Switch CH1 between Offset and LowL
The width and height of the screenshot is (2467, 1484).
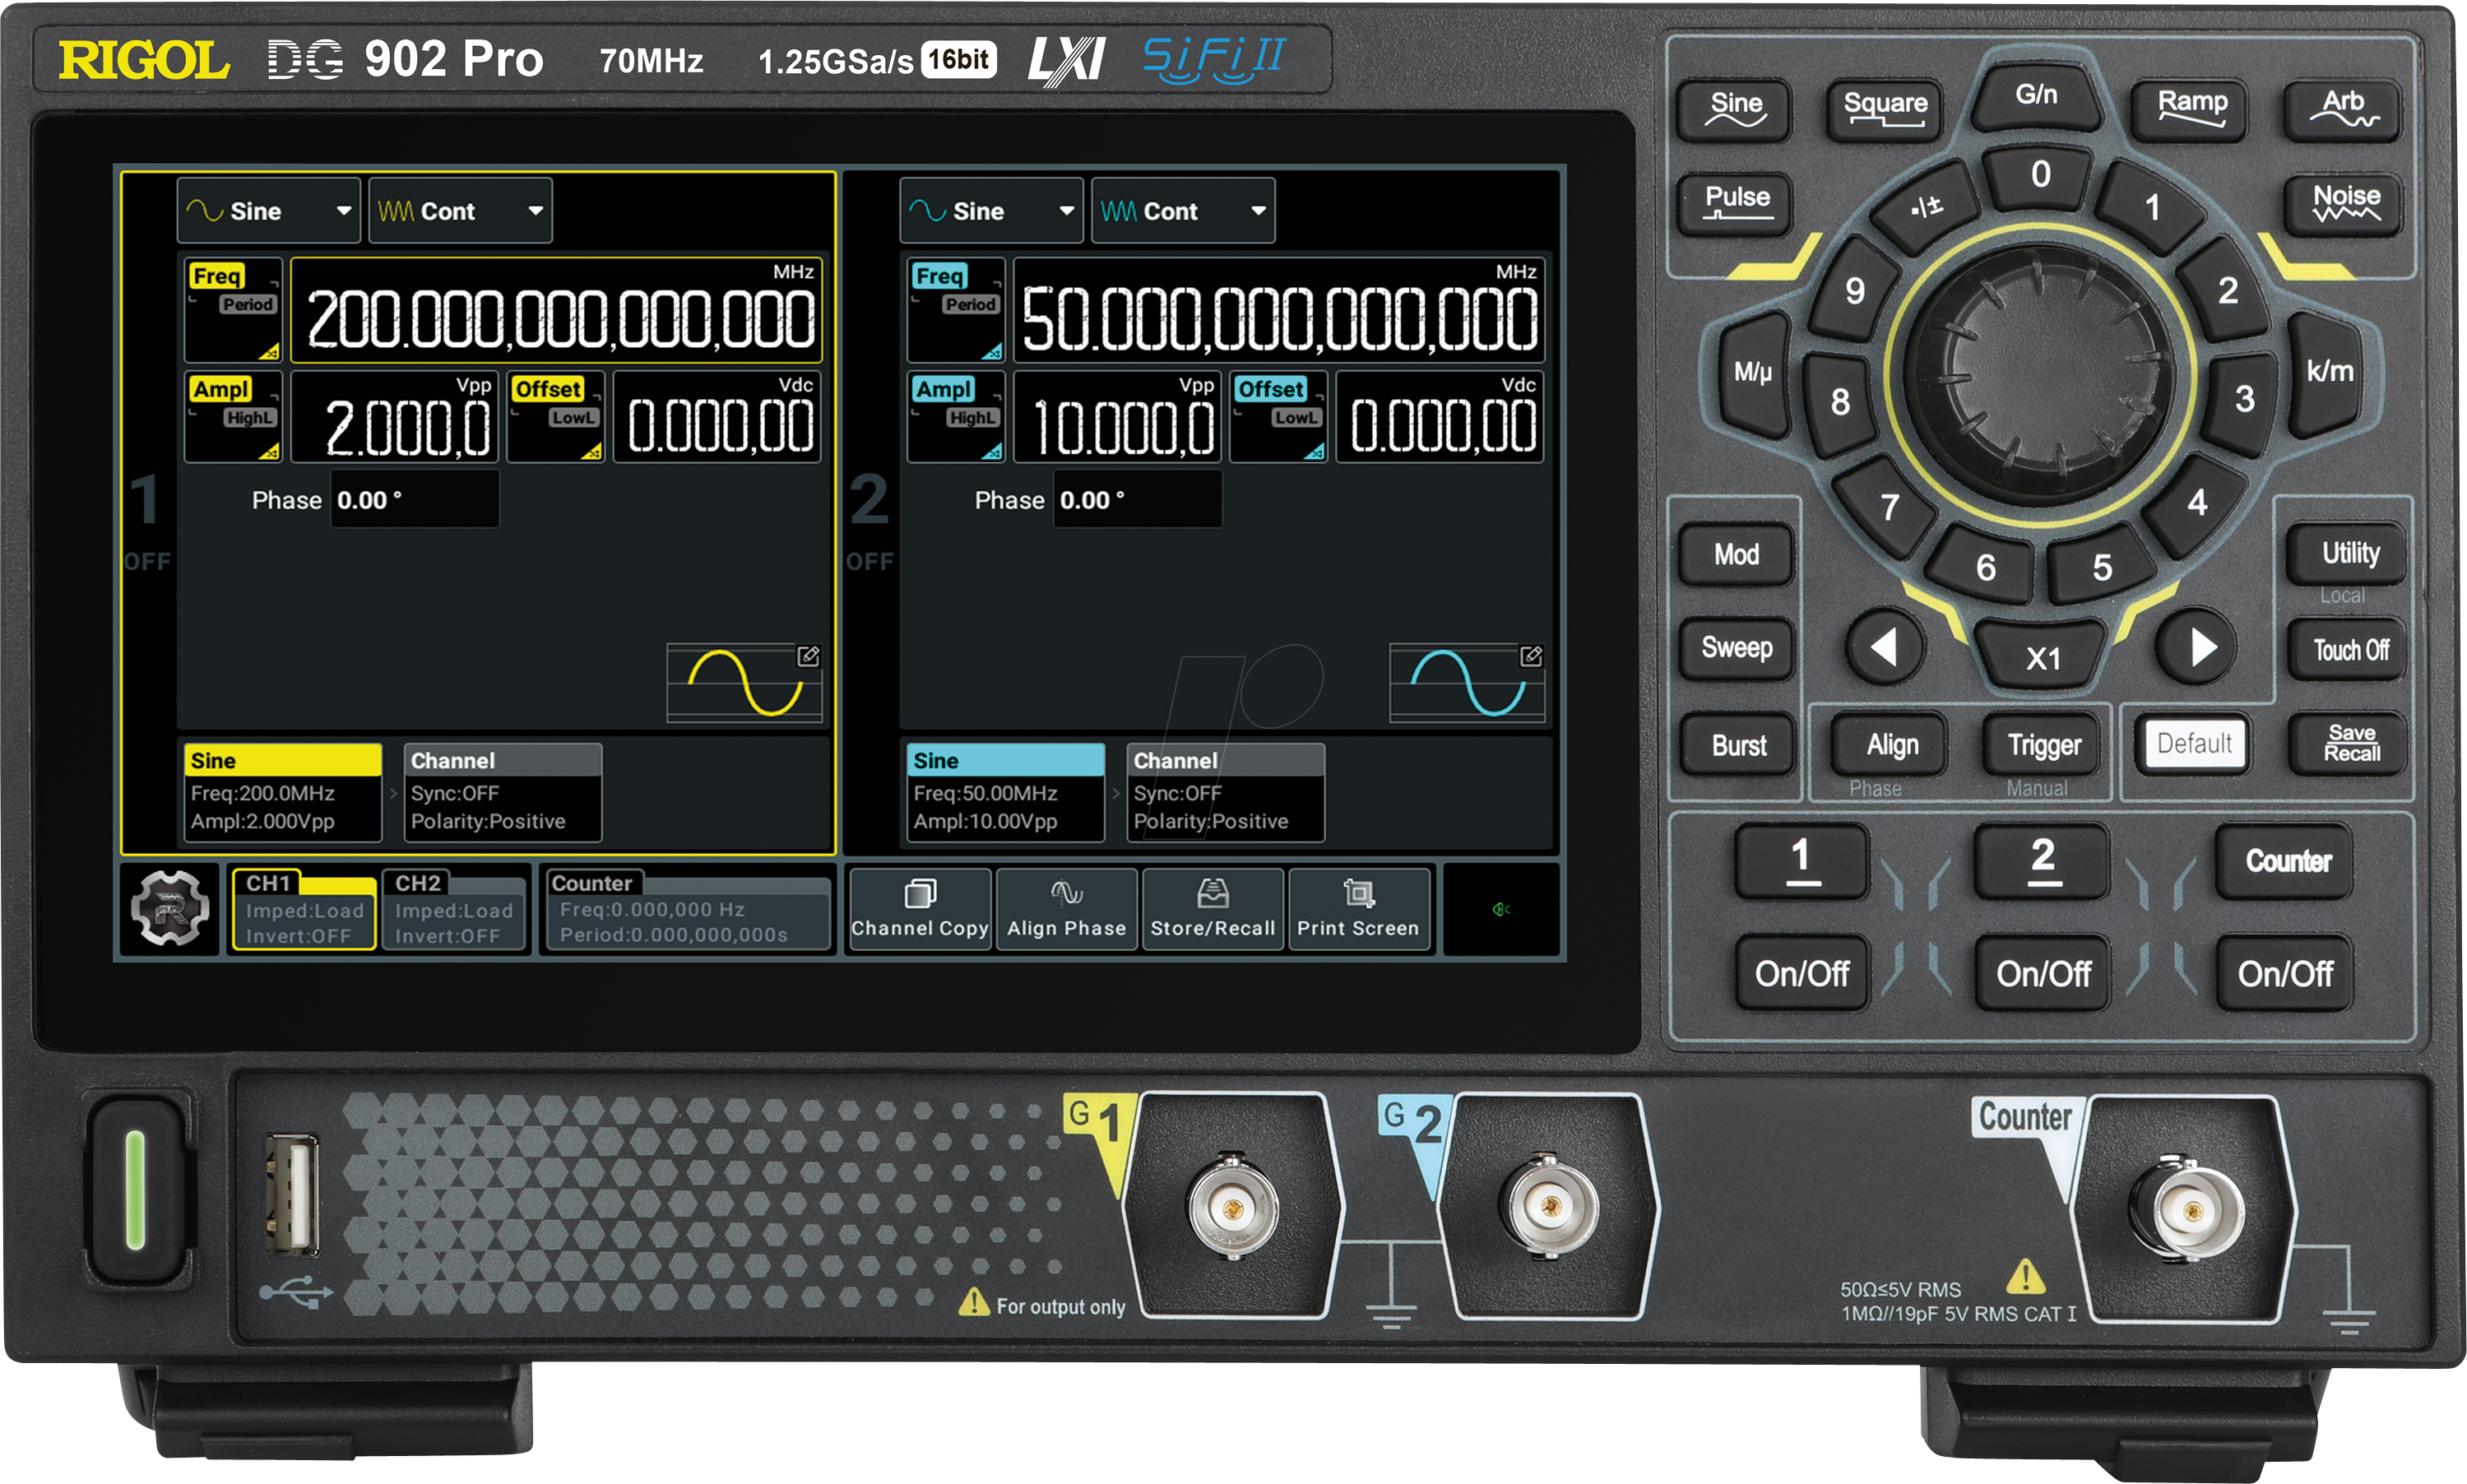coord(556,416)
